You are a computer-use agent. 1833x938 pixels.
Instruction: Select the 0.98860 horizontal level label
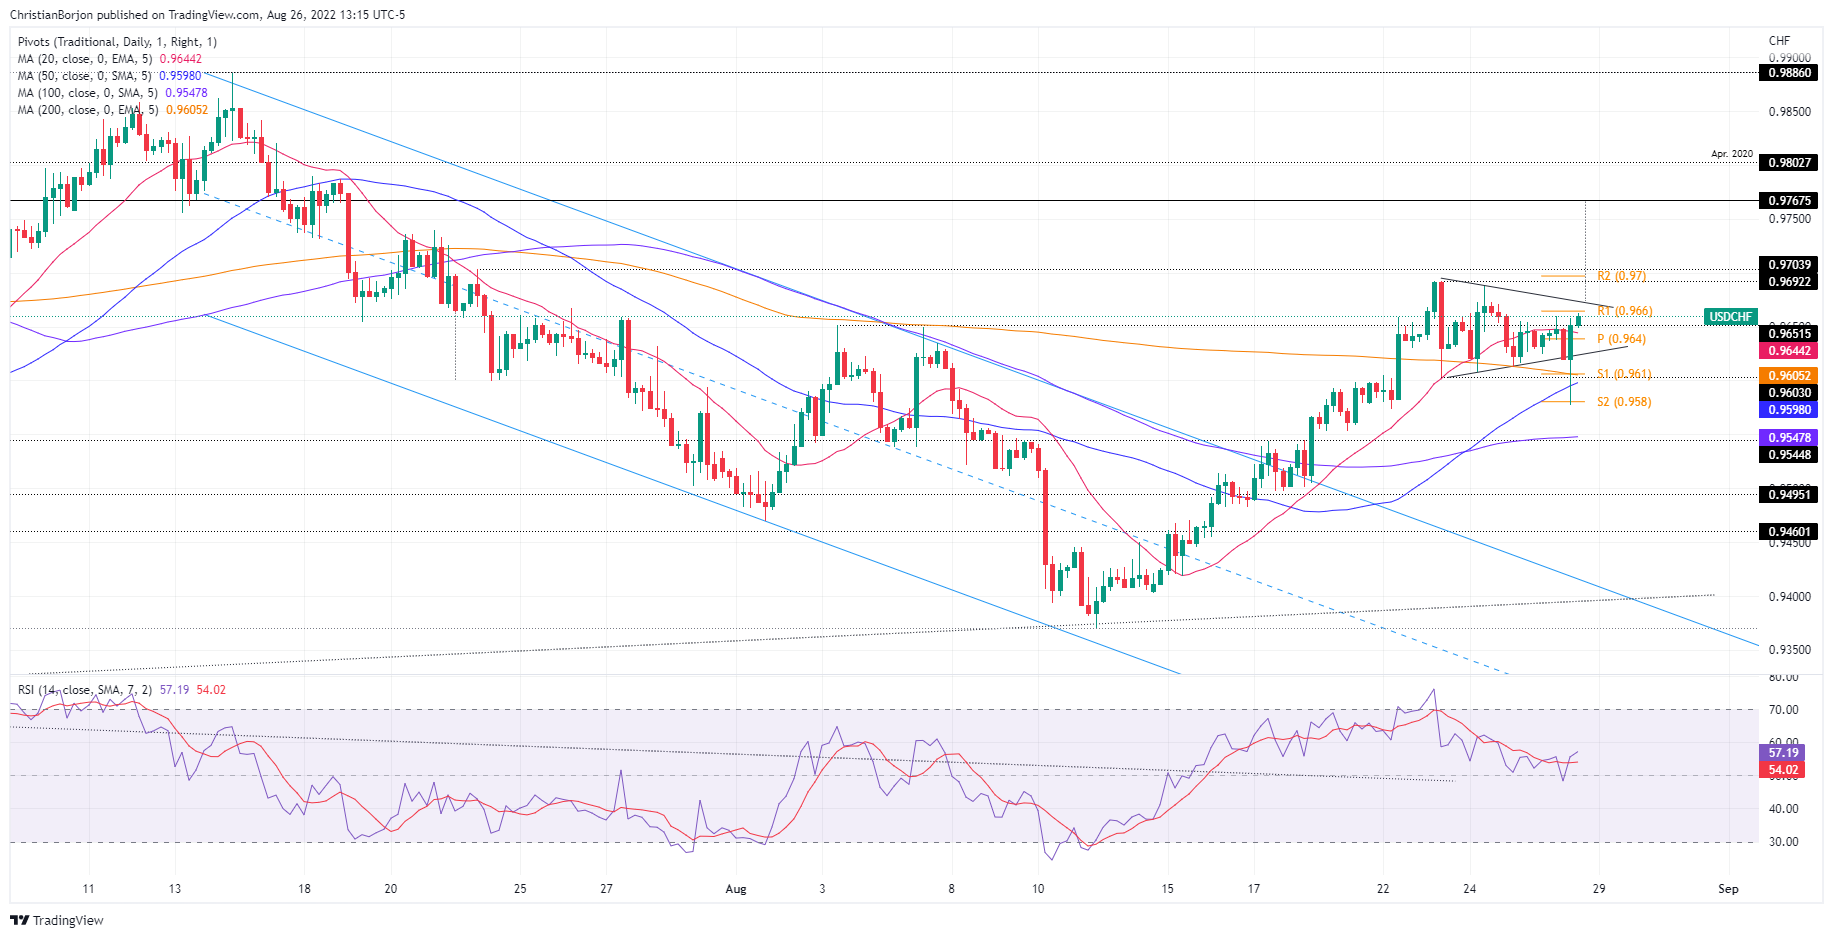coord(1789,73)
